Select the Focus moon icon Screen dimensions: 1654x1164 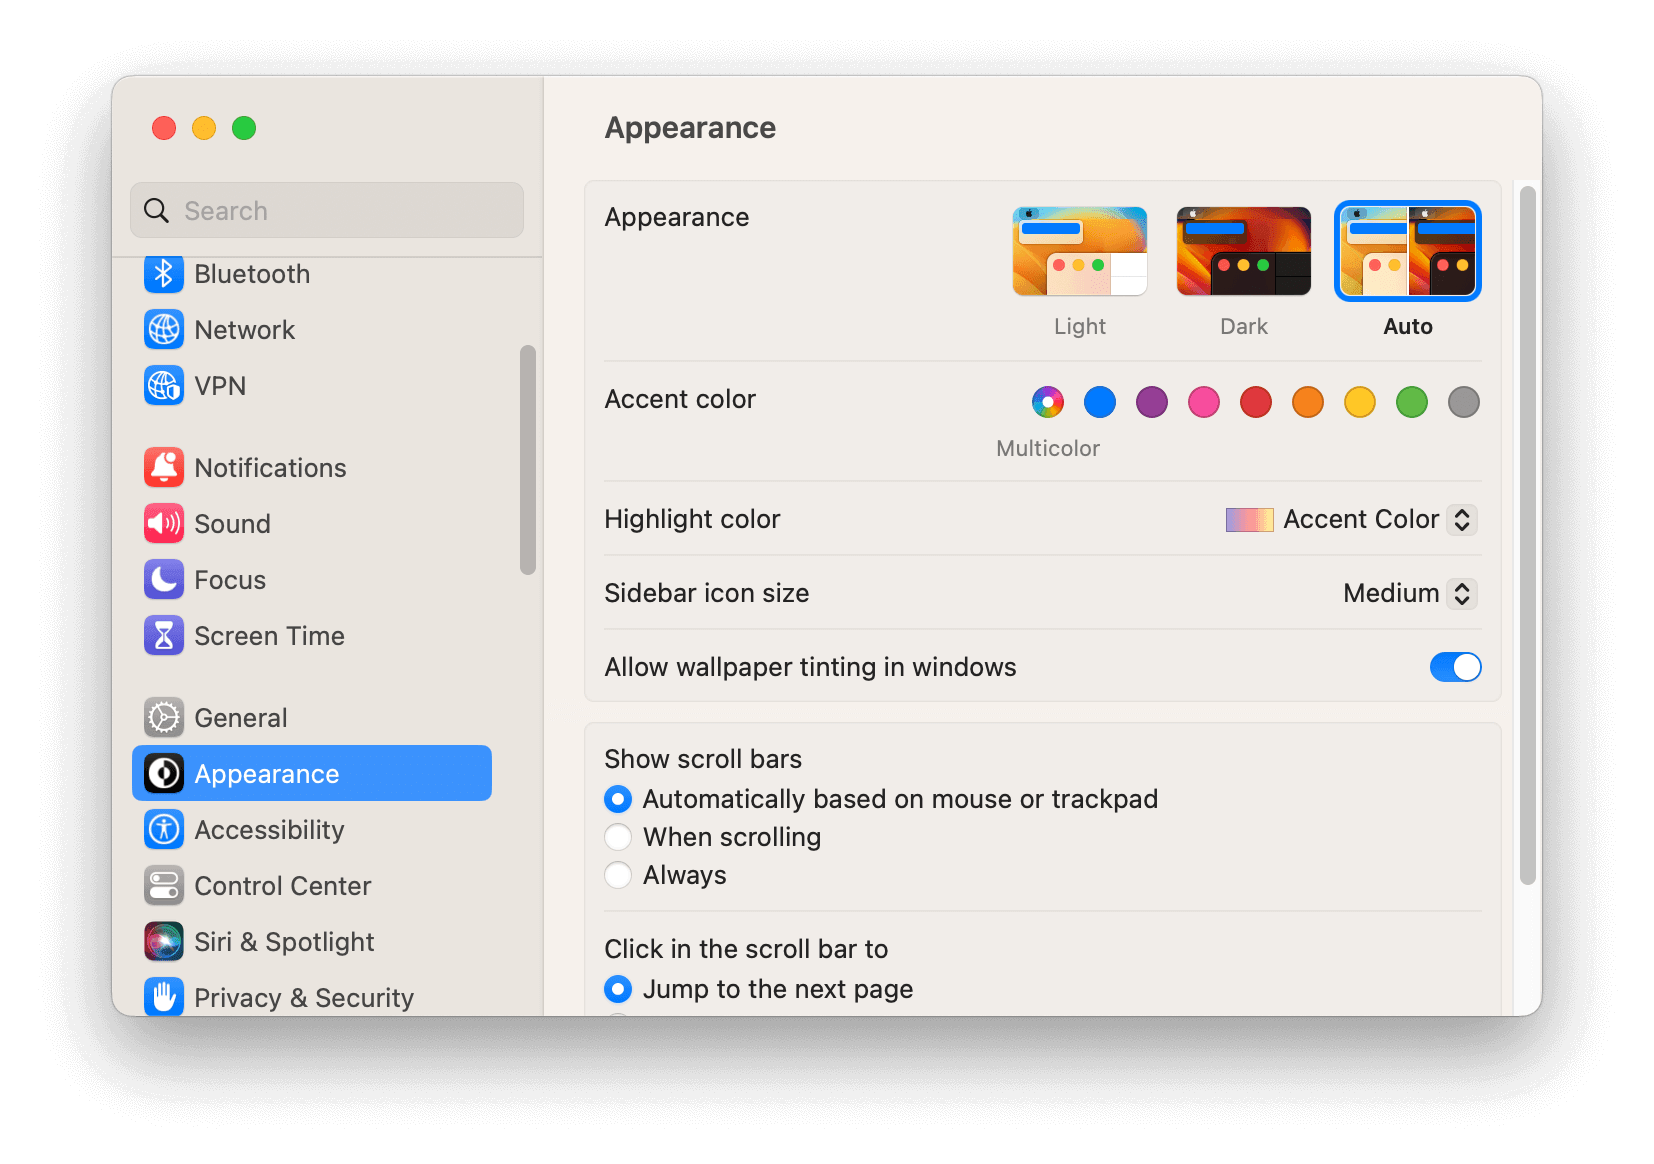pyautogui.click(x=164, y=579)
